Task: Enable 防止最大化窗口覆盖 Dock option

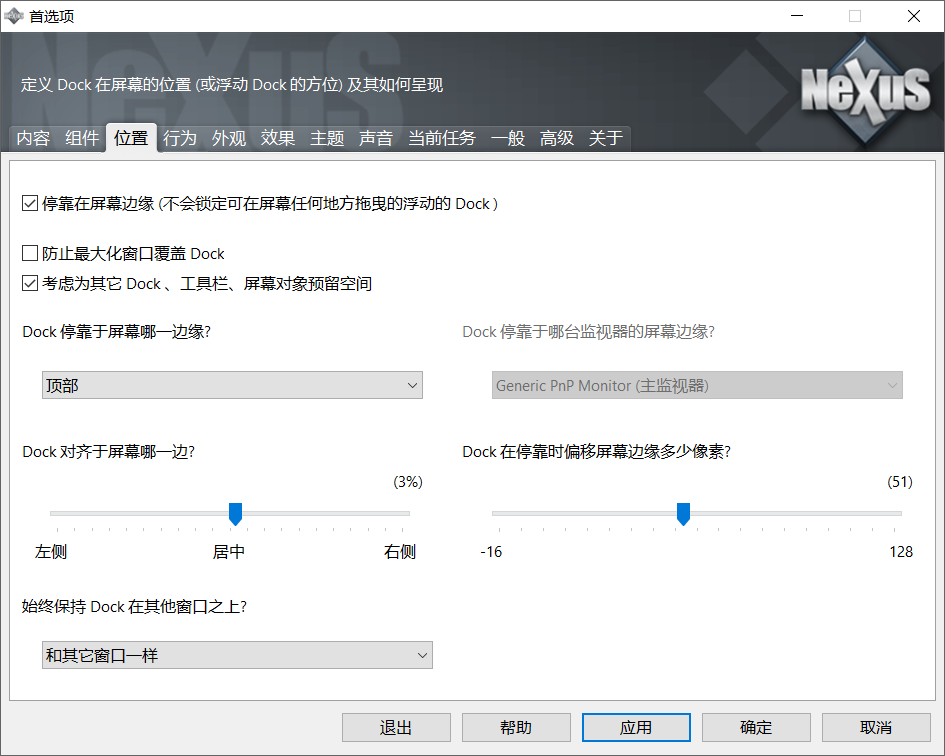Action: 30,253
